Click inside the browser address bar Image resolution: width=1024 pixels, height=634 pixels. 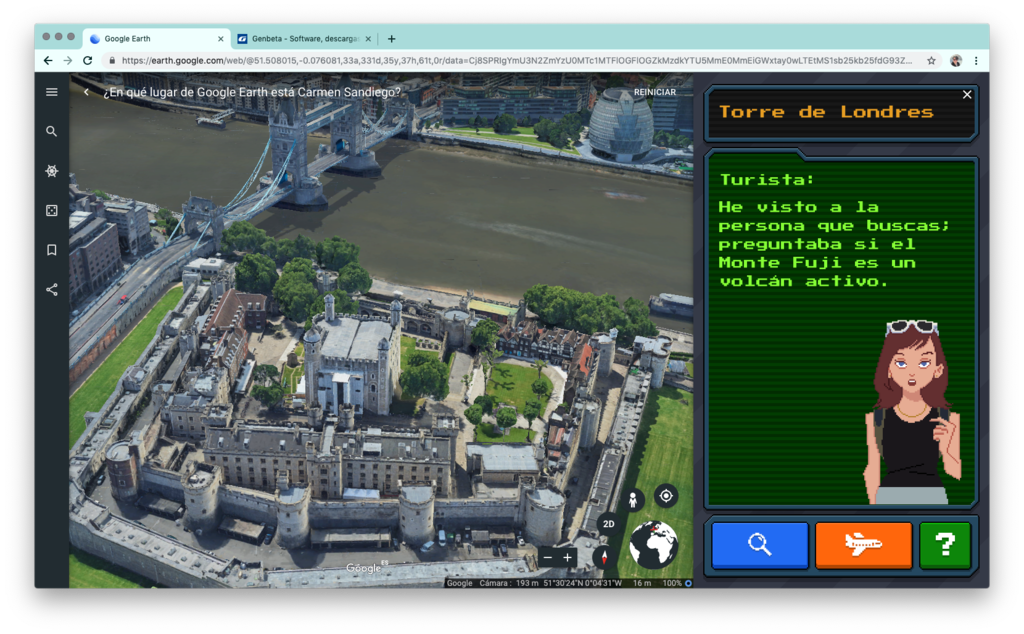coord(400,60)
